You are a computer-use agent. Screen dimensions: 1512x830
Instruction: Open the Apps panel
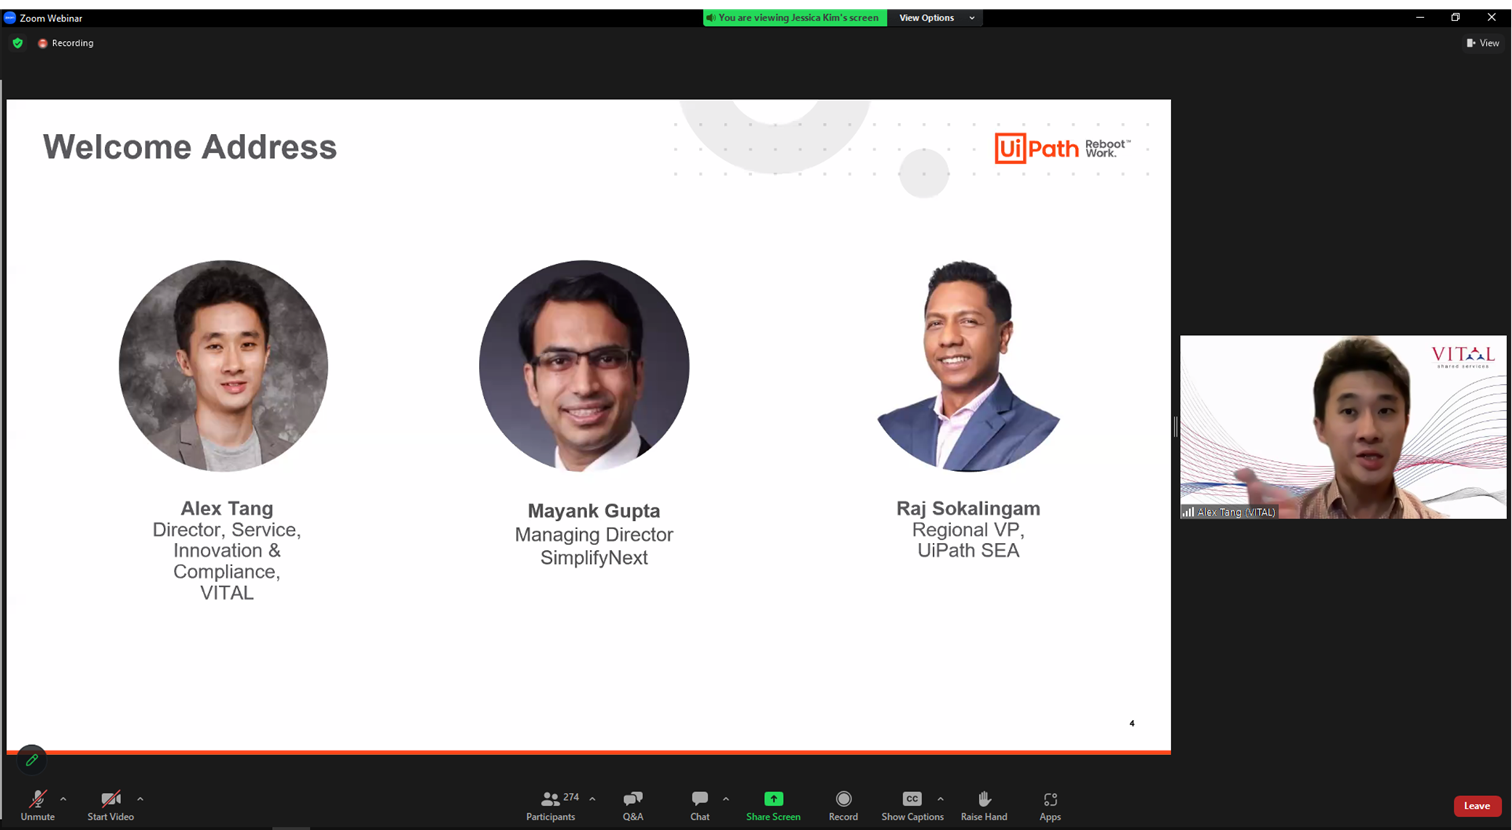[1050, 805]
